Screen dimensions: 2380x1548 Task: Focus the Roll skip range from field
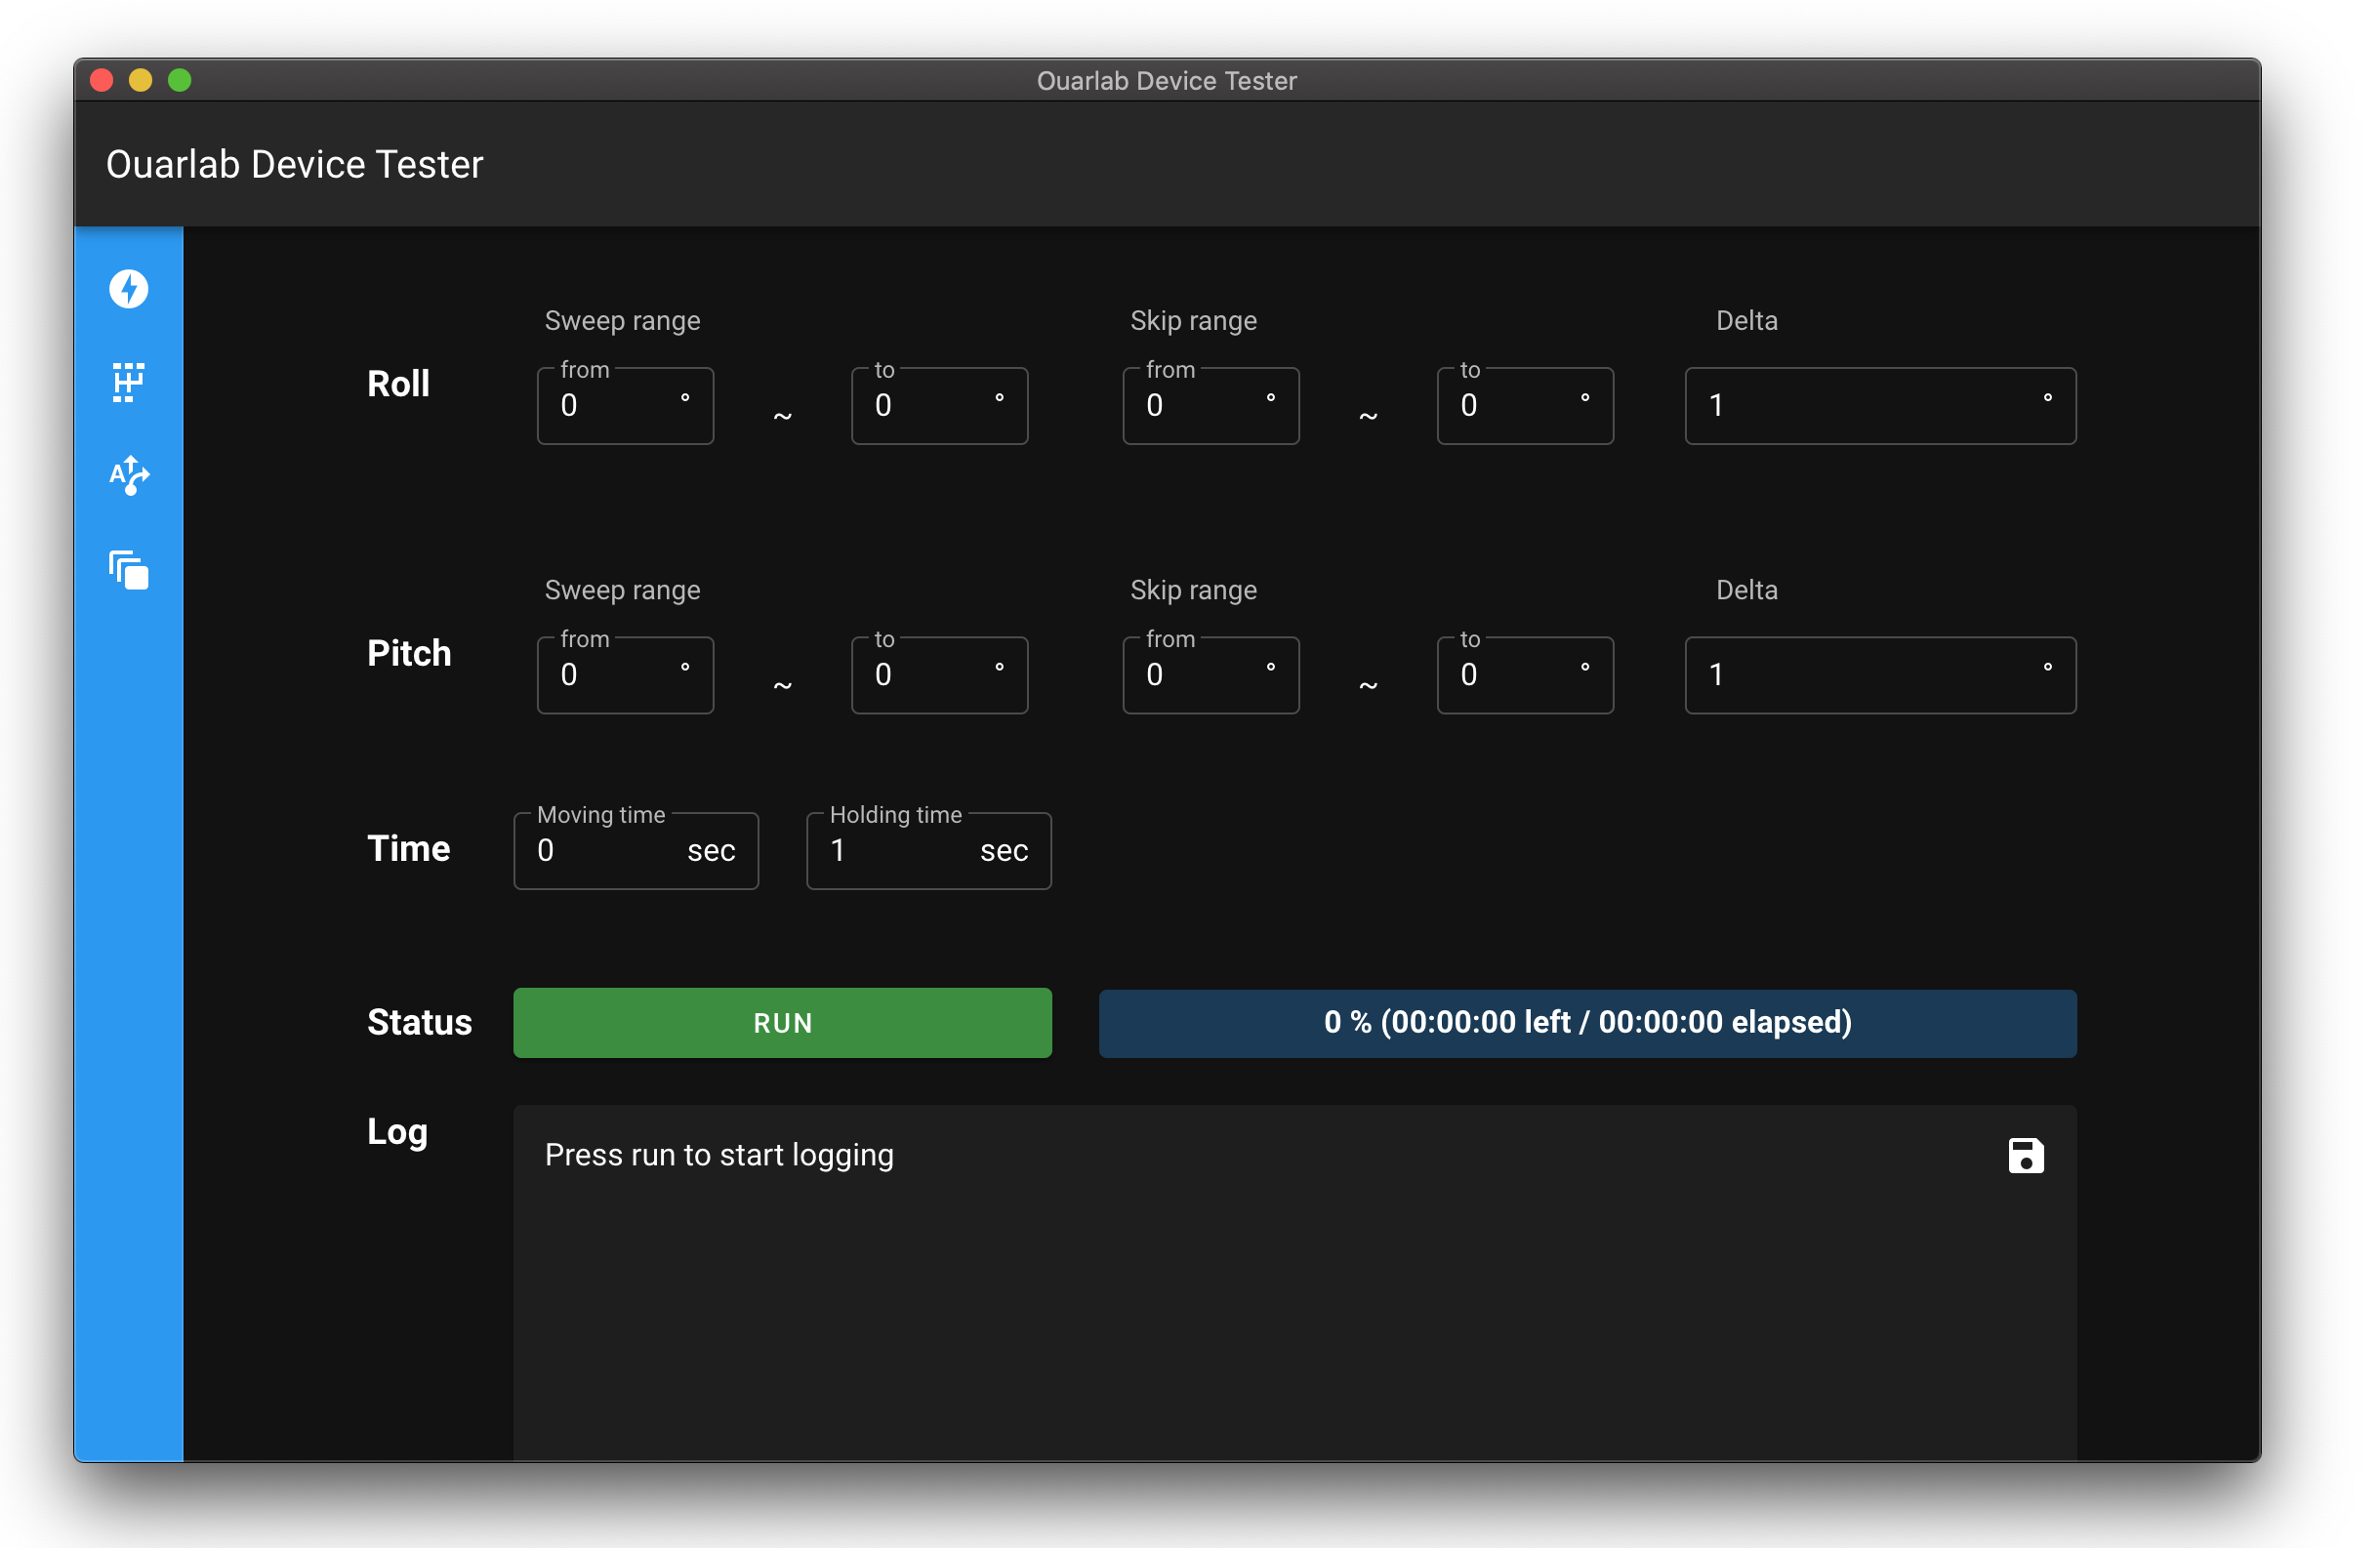1211,405
